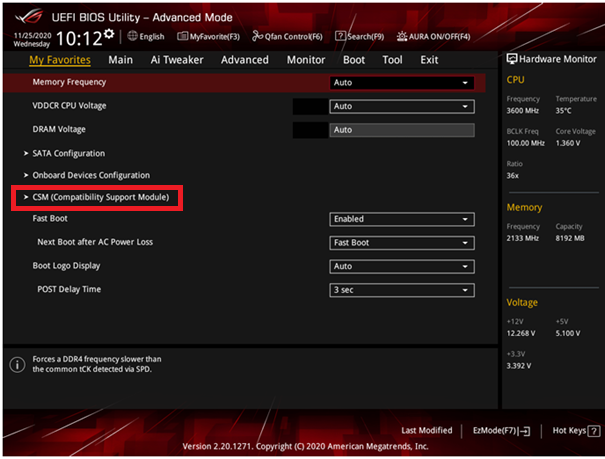Select the Memory Frequency row label
Image resolution: width=605 pixels, height=459 pixels.
pos(69,82)
